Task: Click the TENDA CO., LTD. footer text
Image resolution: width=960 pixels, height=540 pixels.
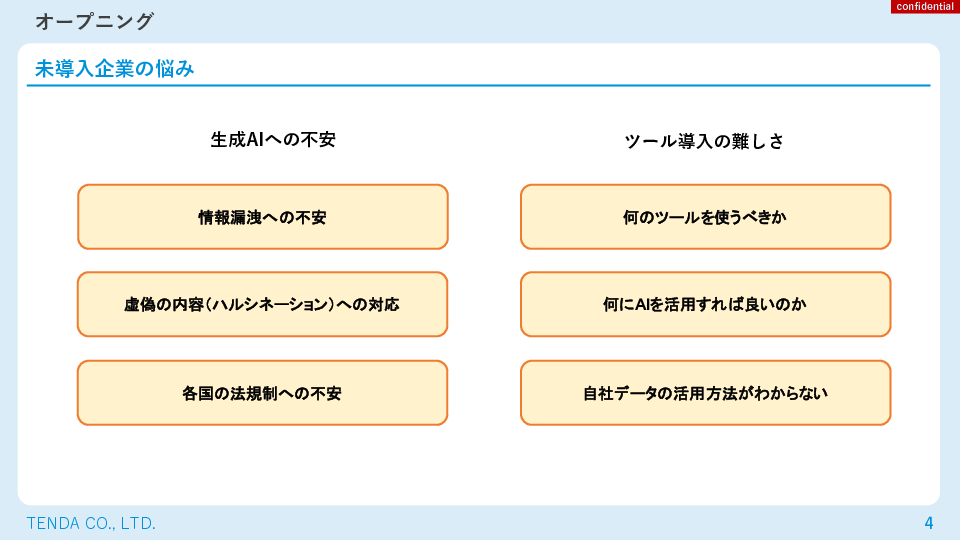Action: (91, 523)
